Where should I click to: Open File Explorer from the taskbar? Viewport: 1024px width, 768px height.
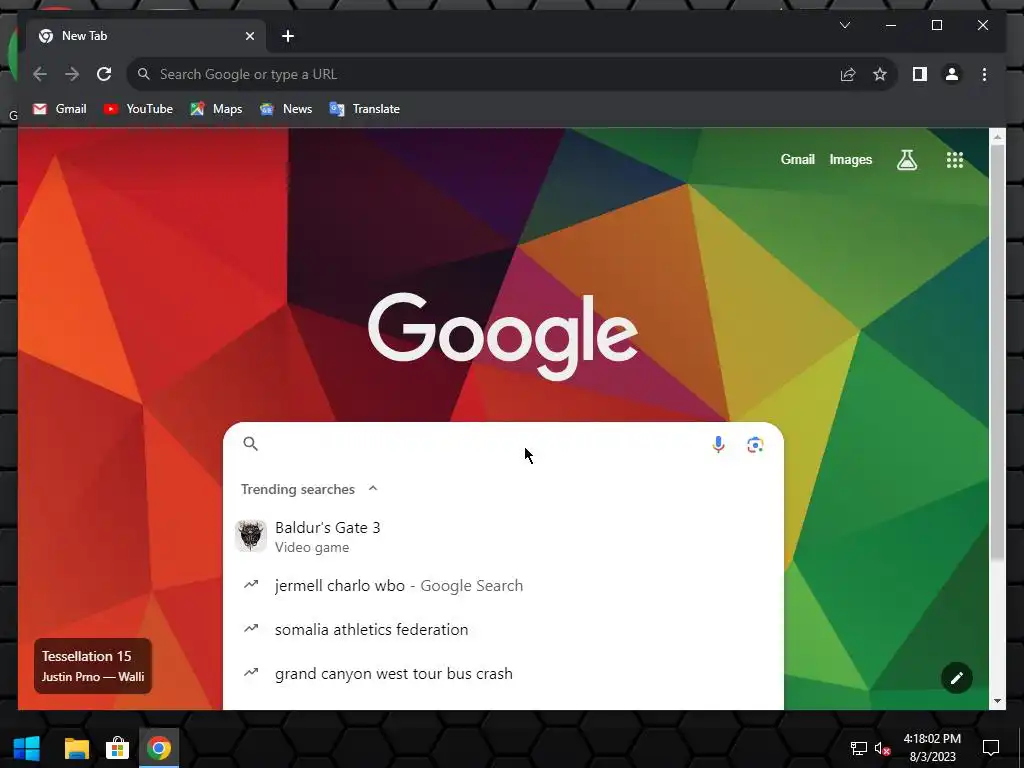(x=76, y=748)
